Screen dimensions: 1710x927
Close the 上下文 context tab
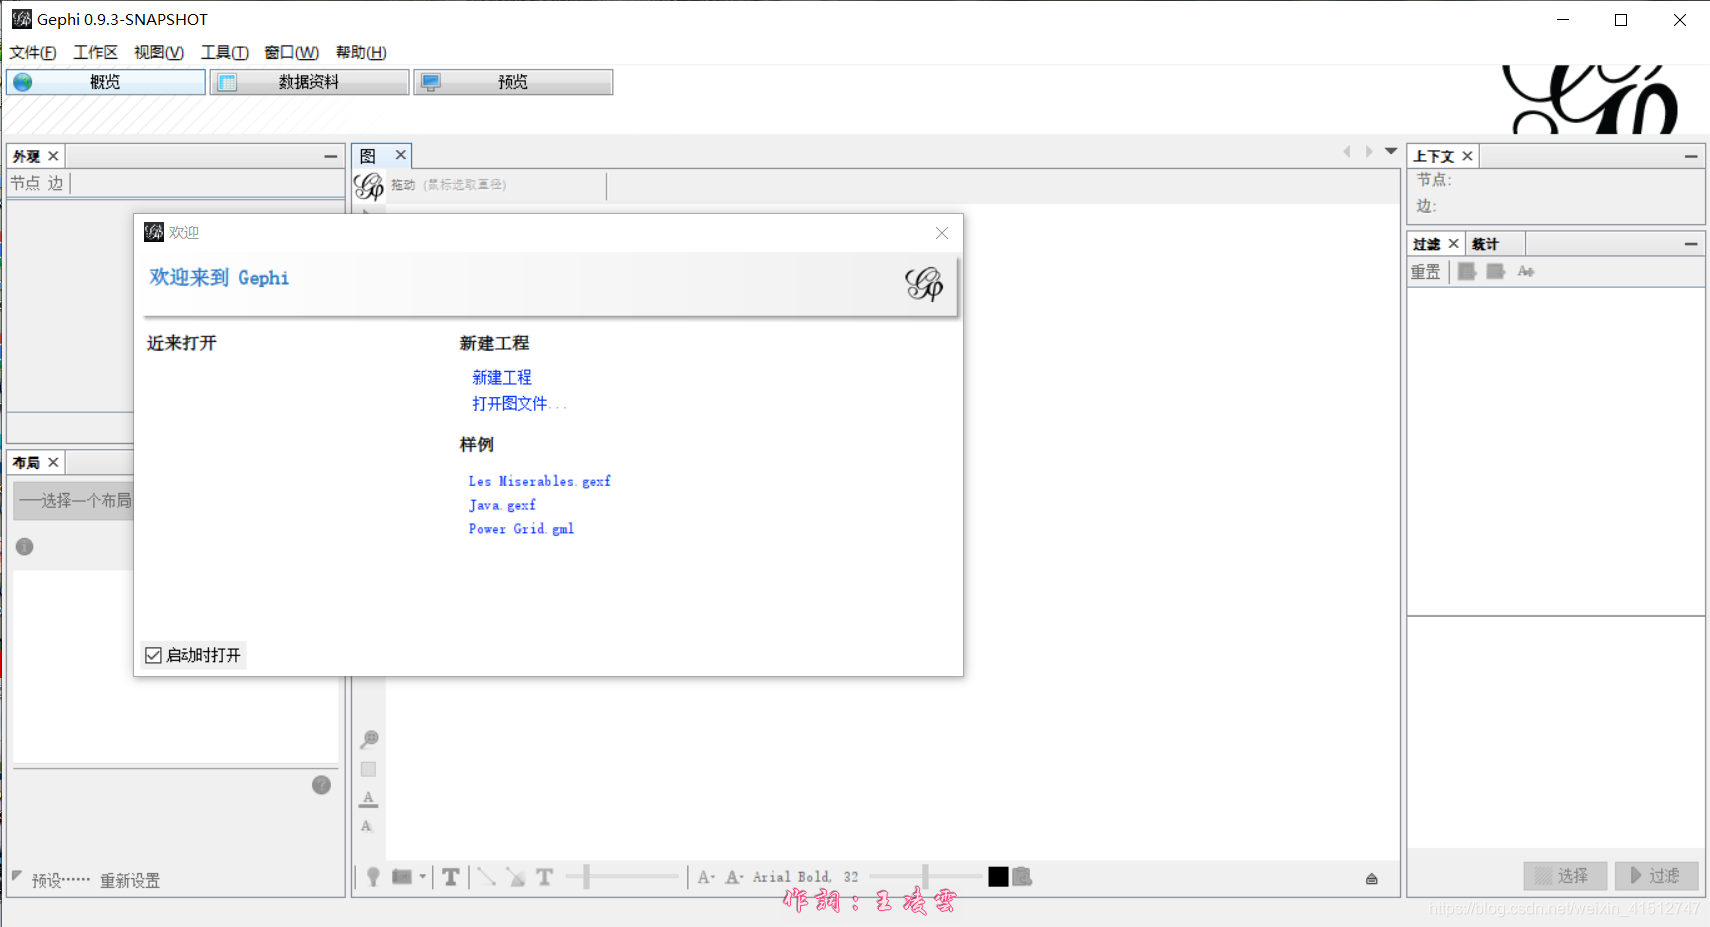coord(1468,156)
